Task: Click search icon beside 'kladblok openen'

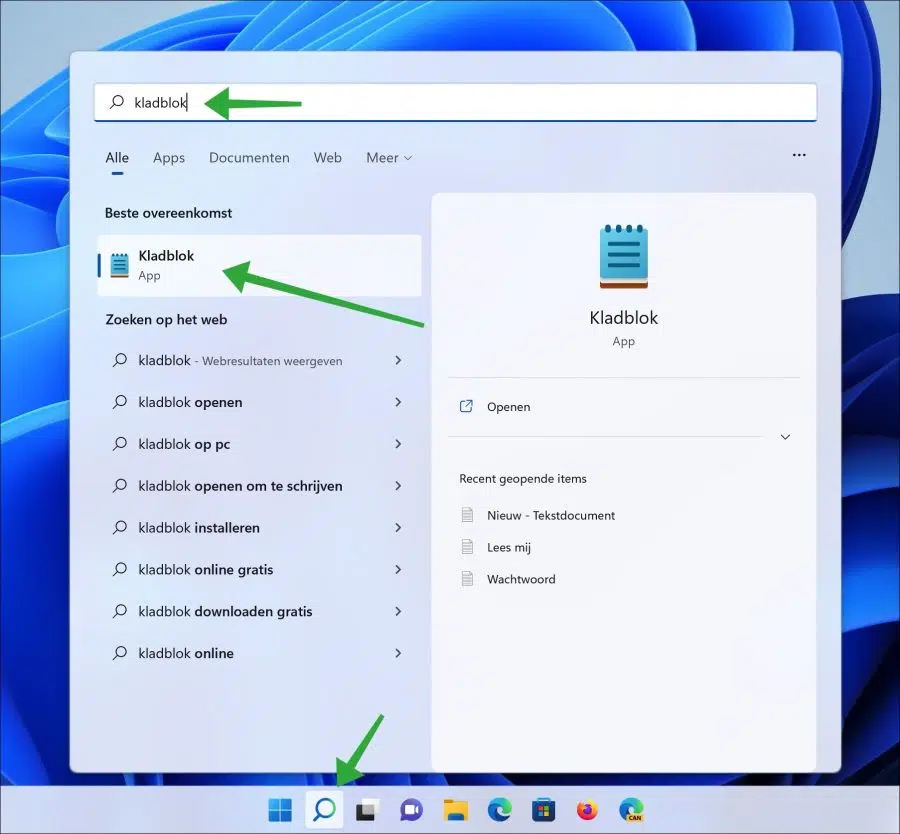Action: pos(119,402)
